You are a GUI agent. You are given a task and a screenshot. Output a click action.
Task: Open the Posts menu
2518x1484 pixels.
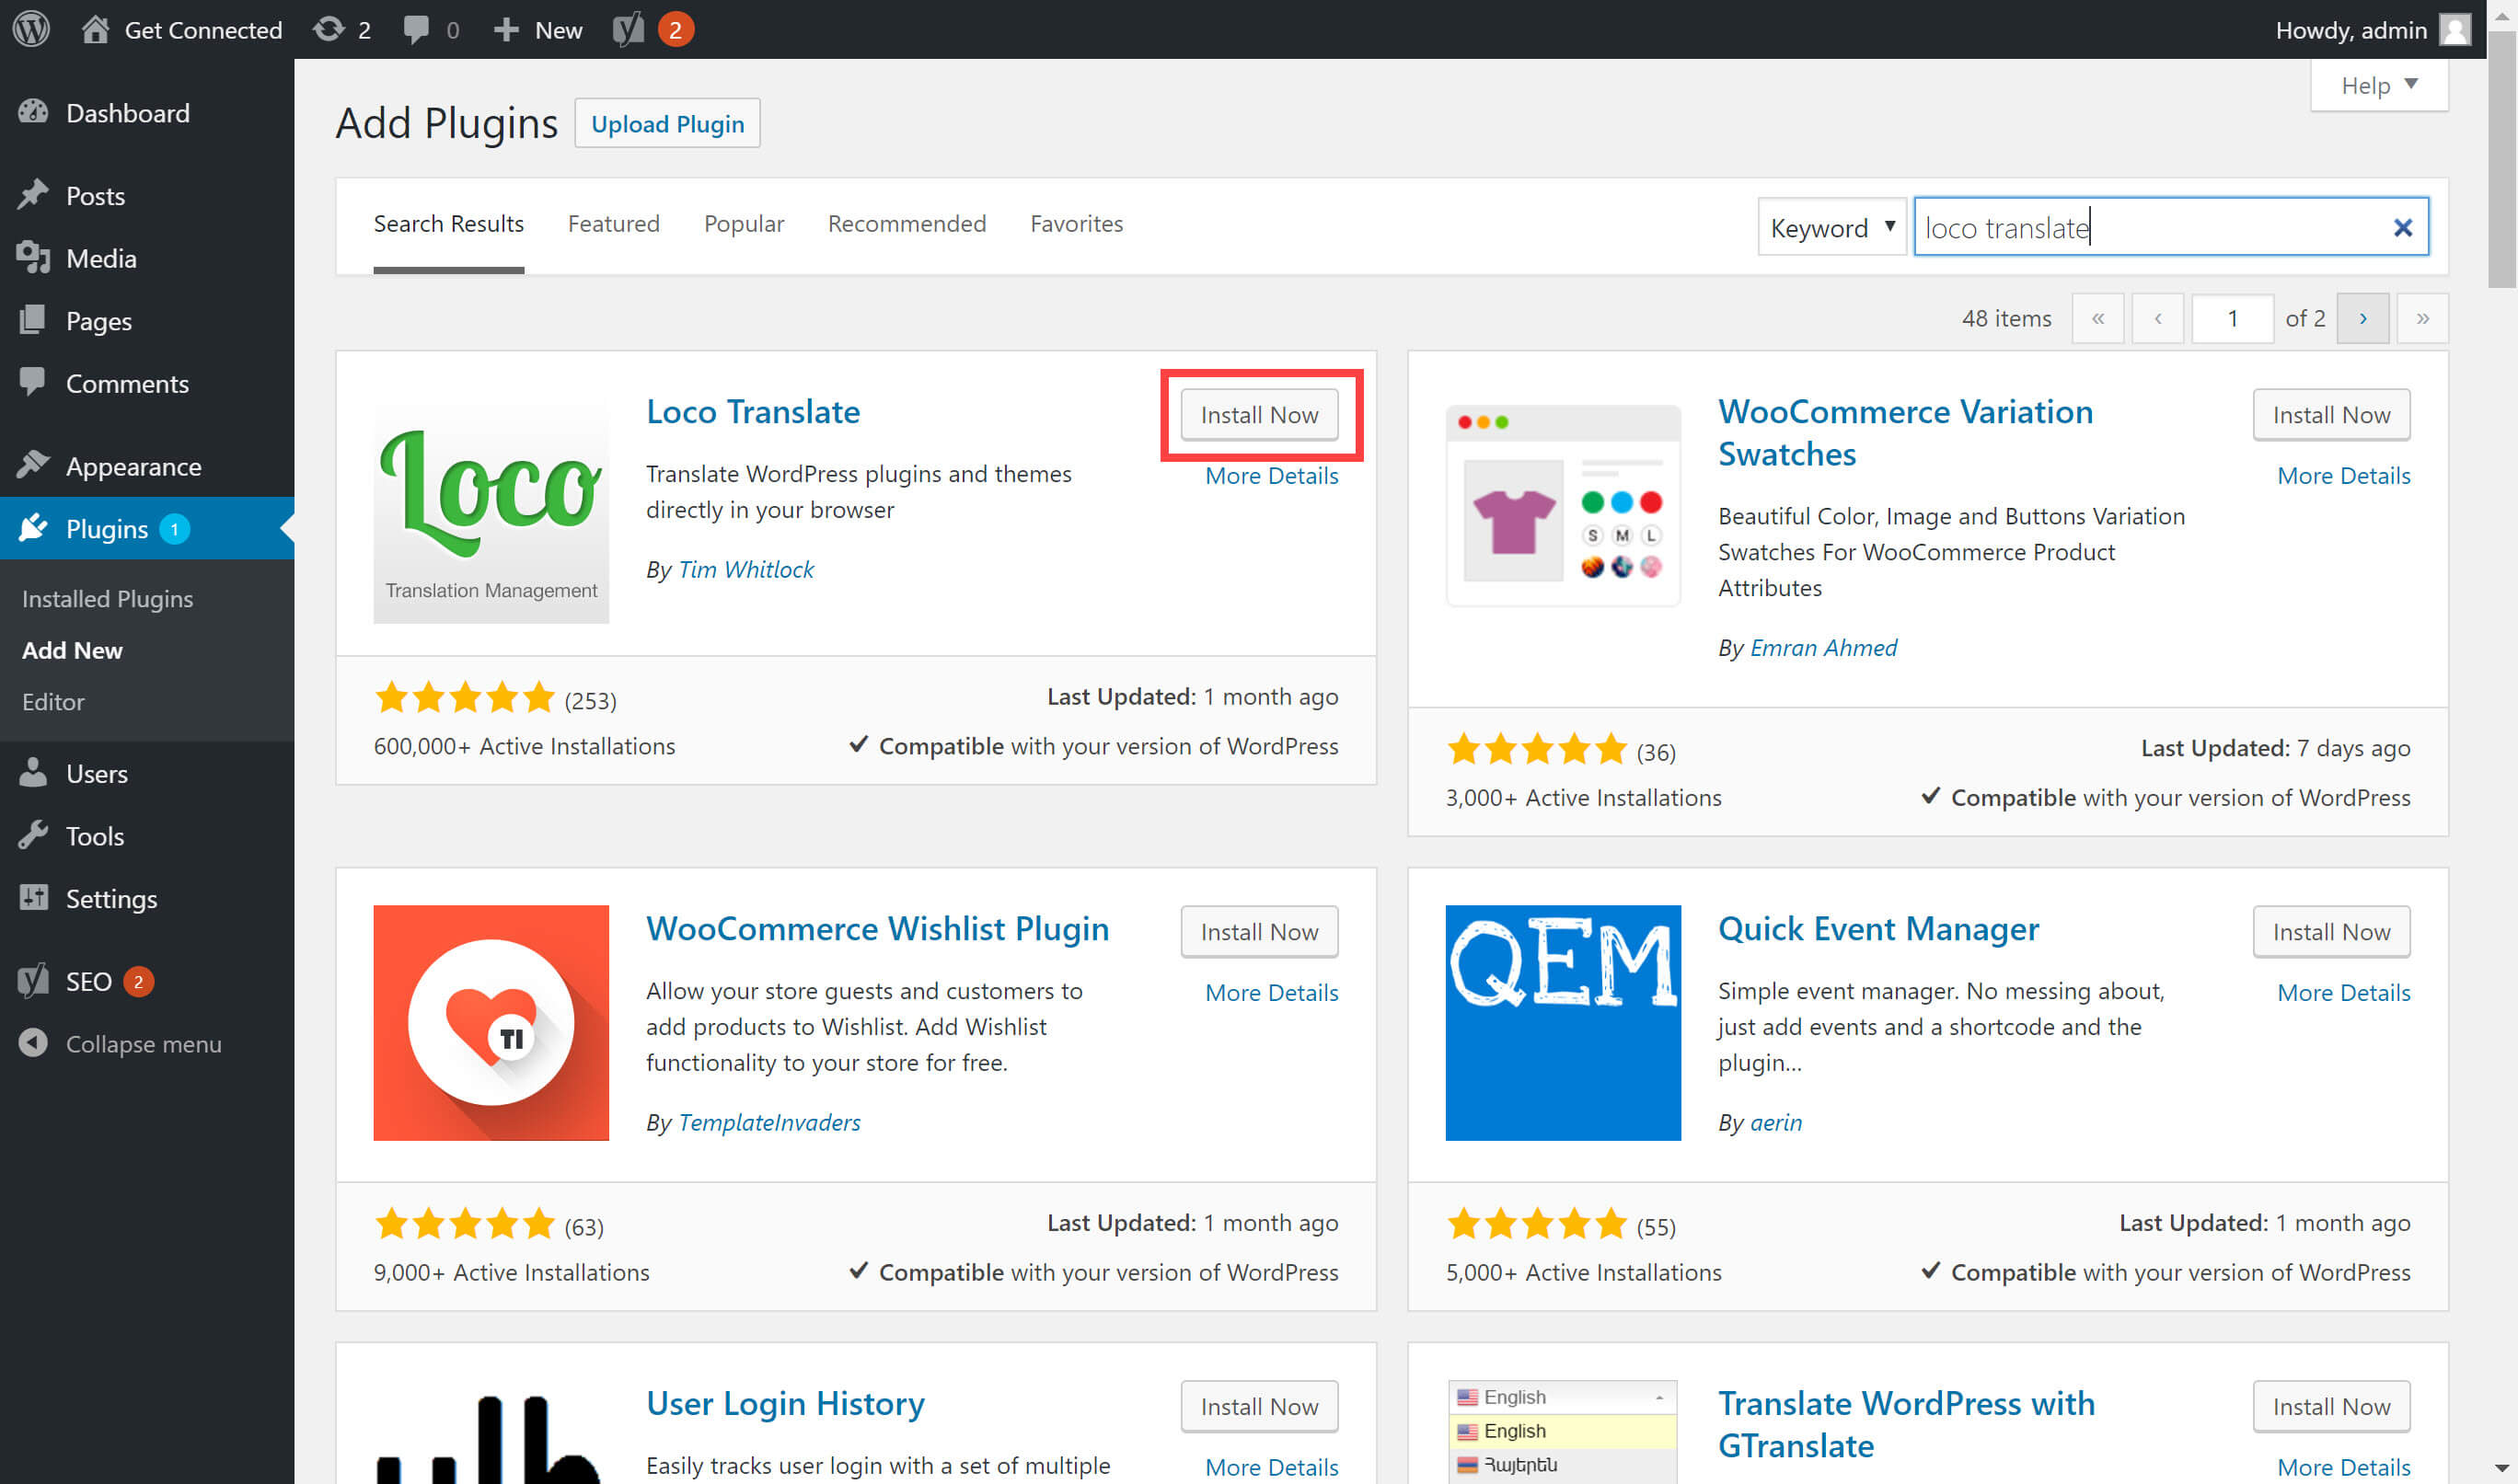tap(147, 196)
